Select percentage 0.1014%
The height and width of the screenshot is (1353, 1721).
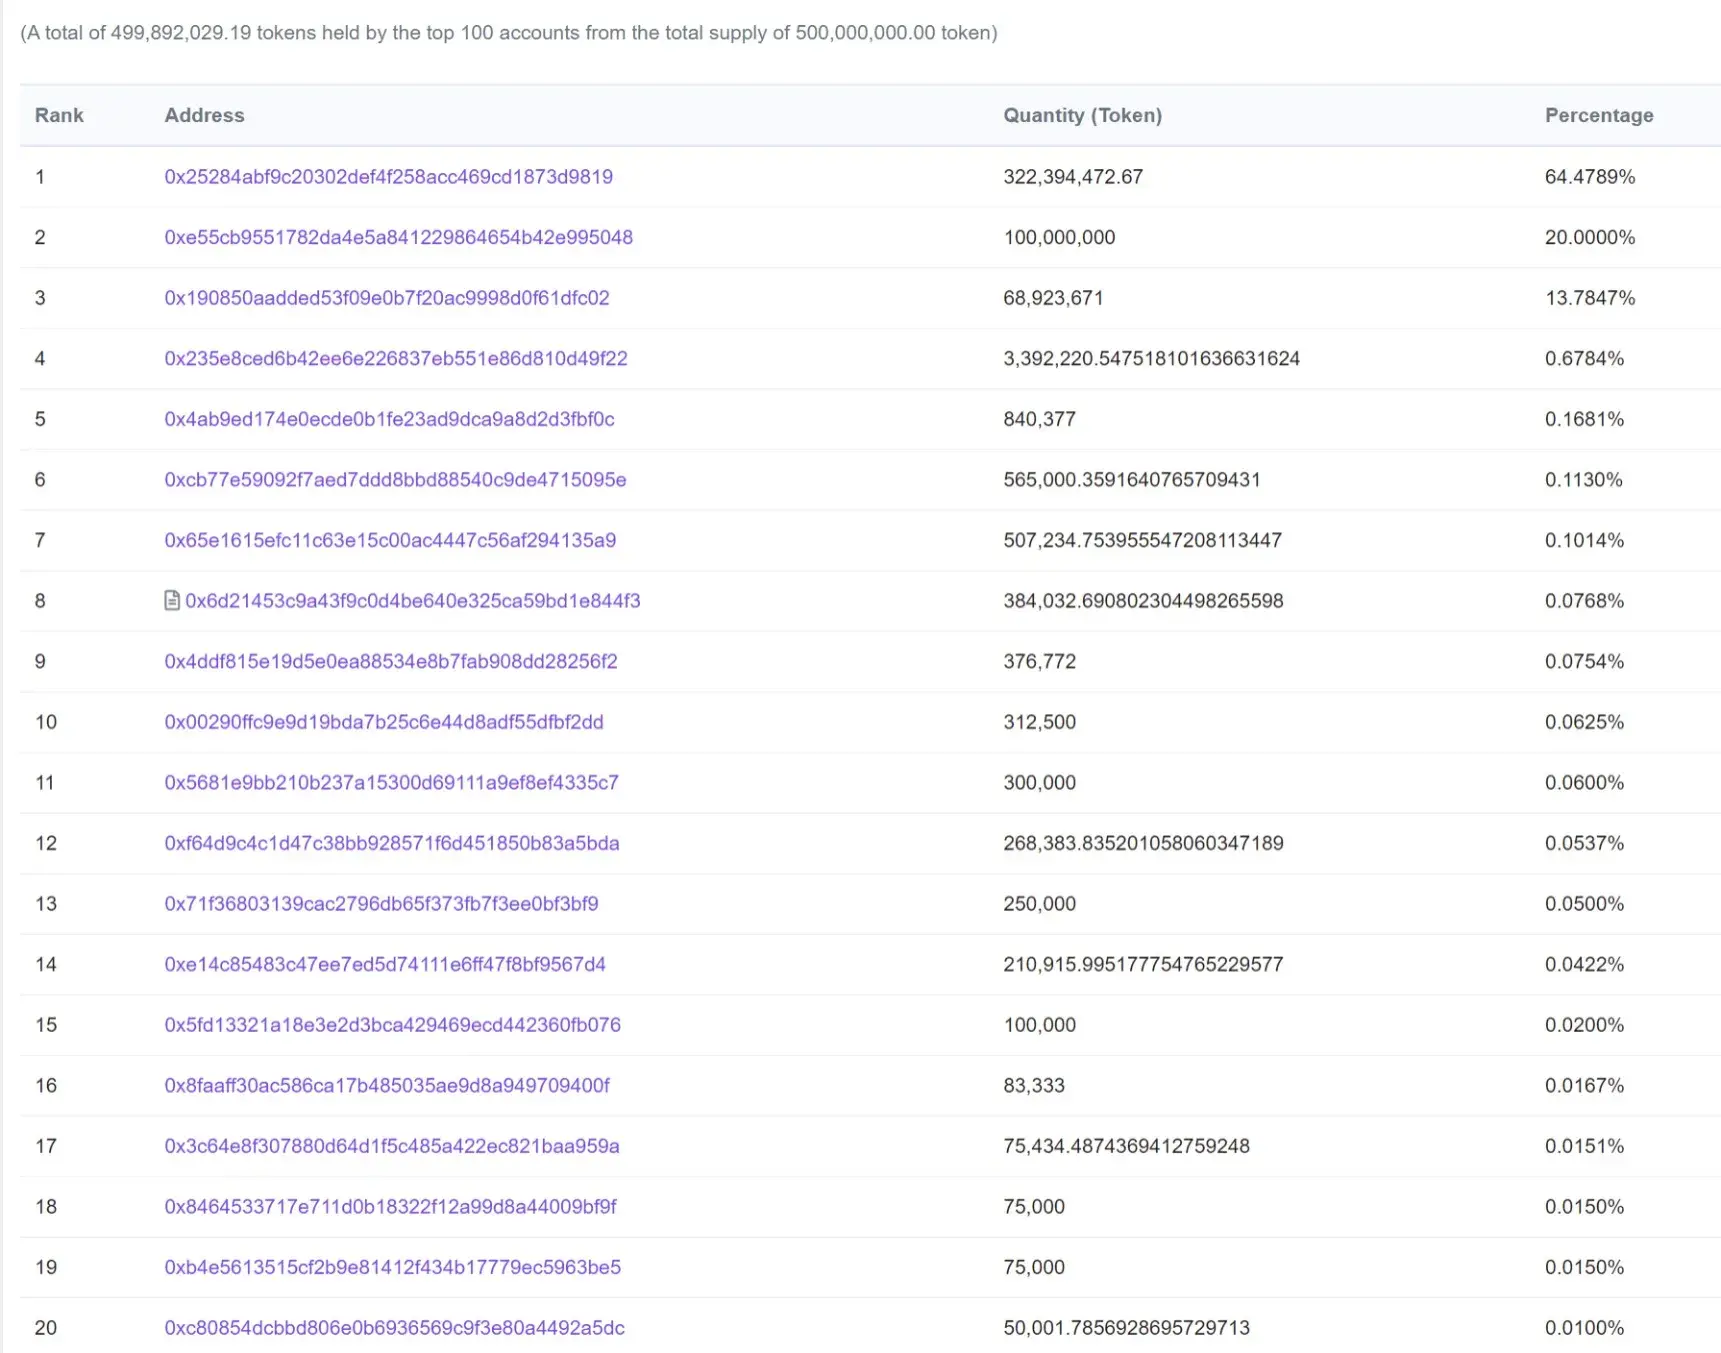(x=1584, y=540)
